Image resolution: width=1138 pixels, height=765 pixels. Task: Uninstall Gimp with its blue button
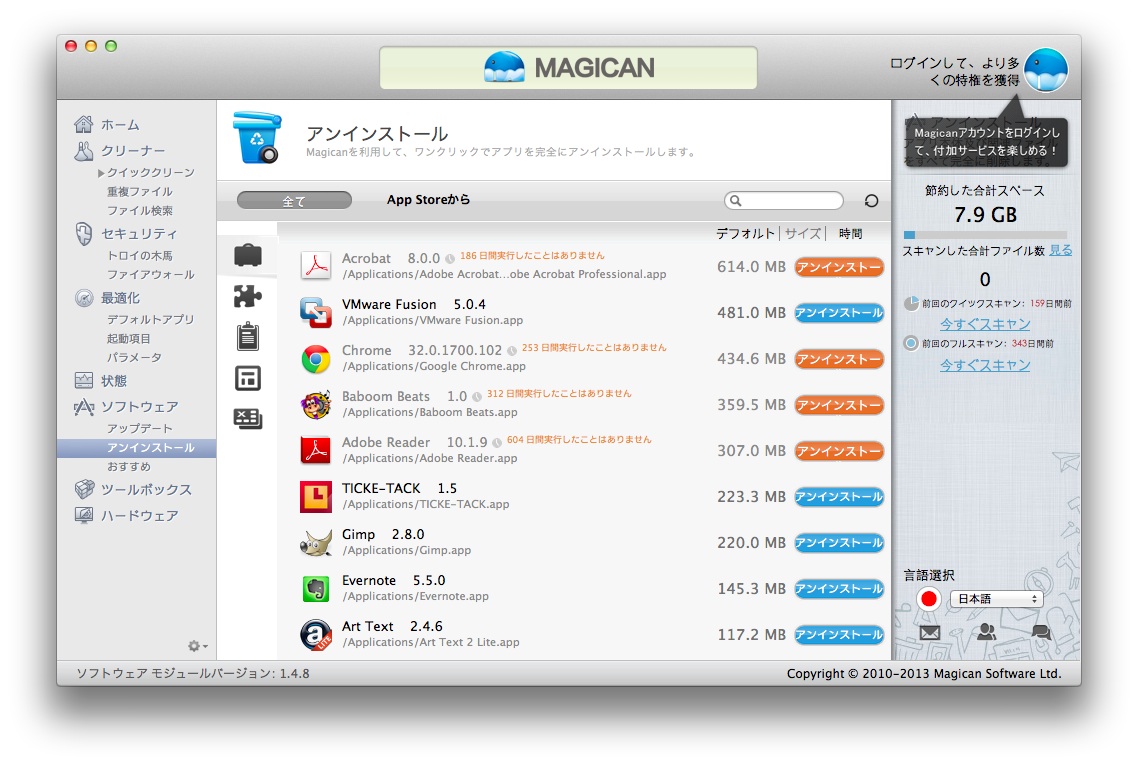pyautogui.click(x=839, y=543)
